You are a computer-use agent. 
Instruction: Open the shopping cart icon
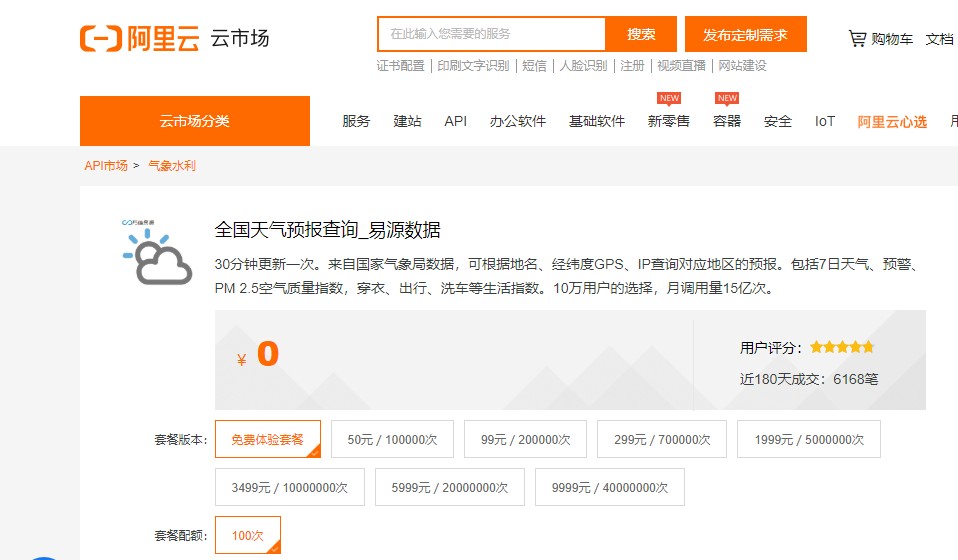(x=857, y=38)
